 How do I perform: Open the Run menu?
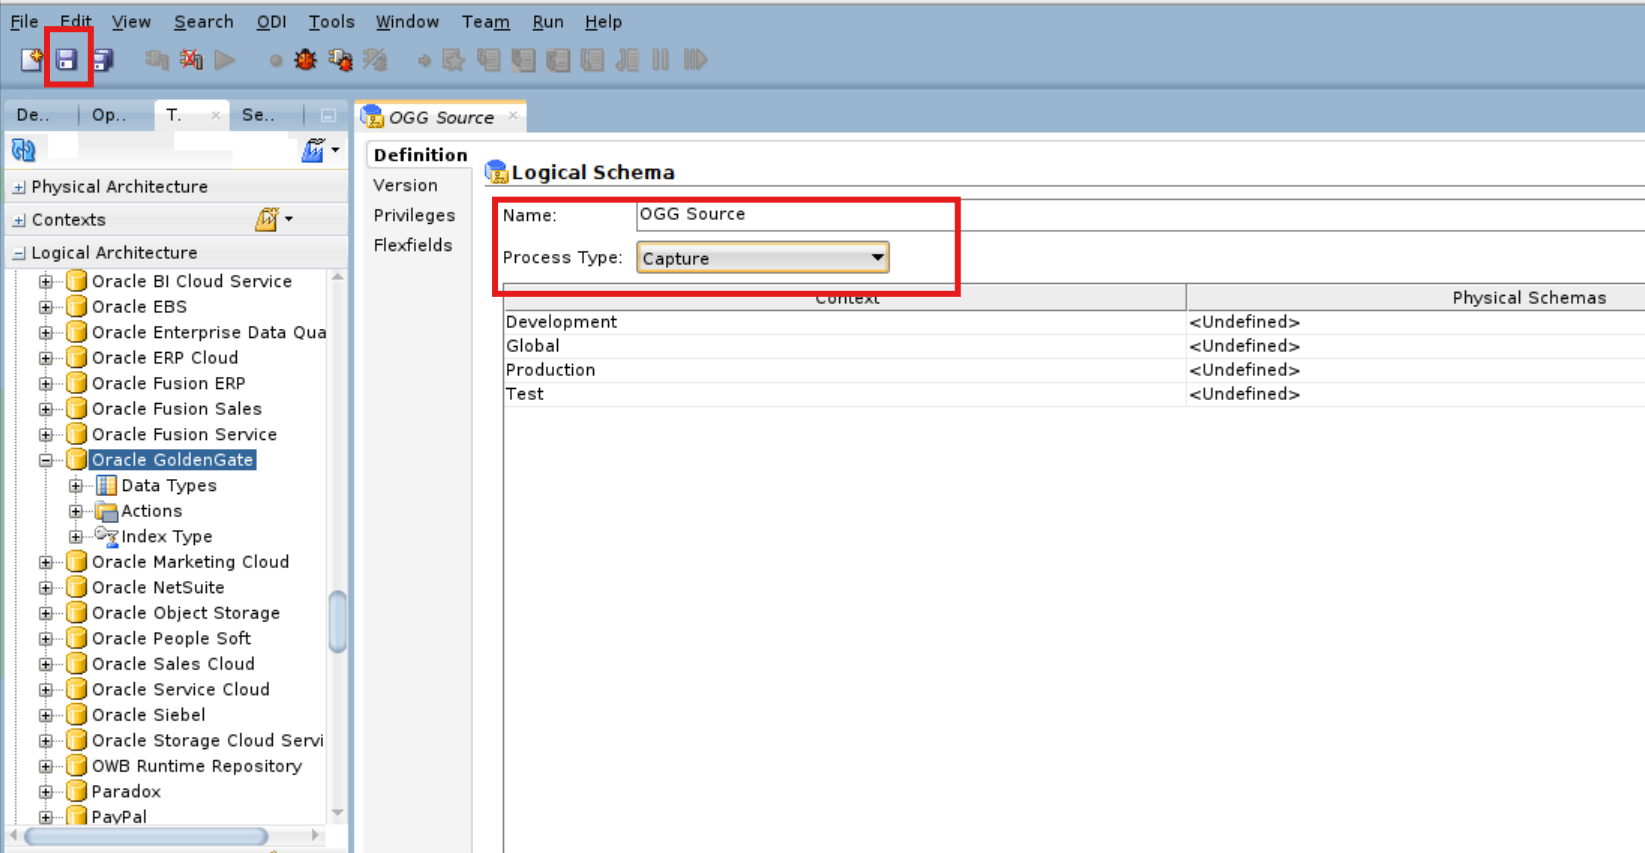click(548, 21)
